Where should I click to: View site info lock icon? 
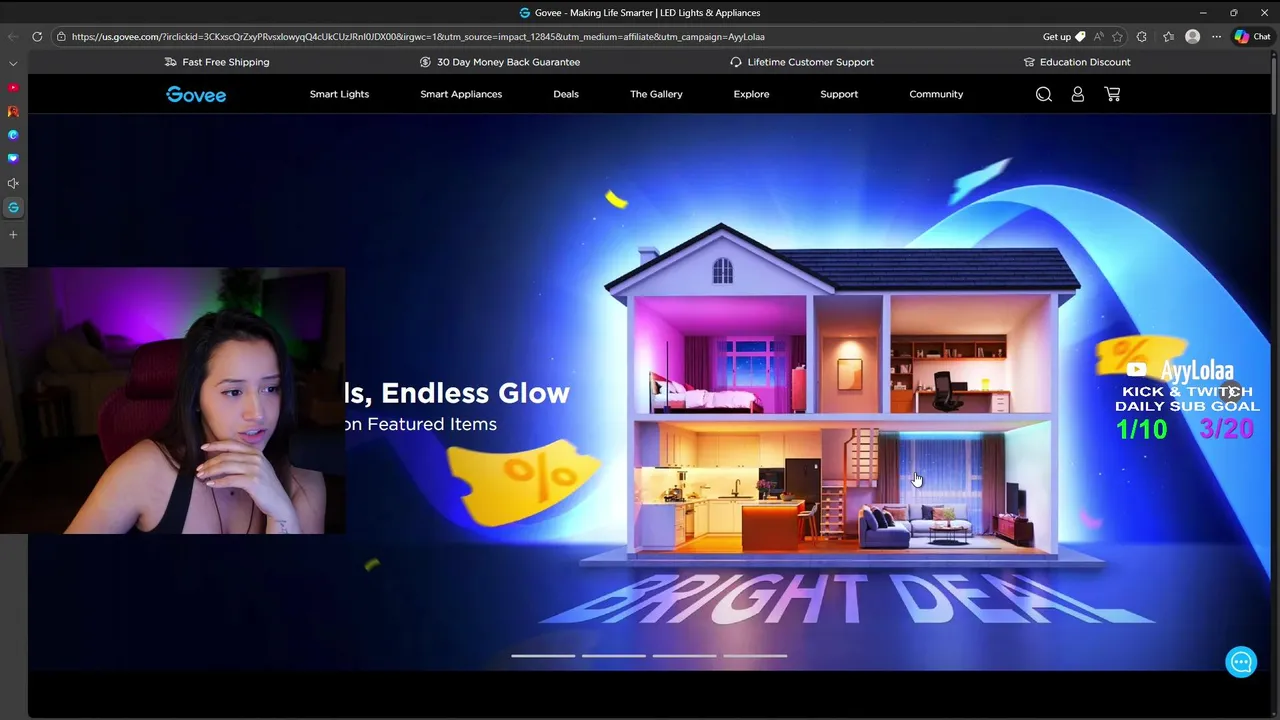pyautogui.click(x=61, y=37)
